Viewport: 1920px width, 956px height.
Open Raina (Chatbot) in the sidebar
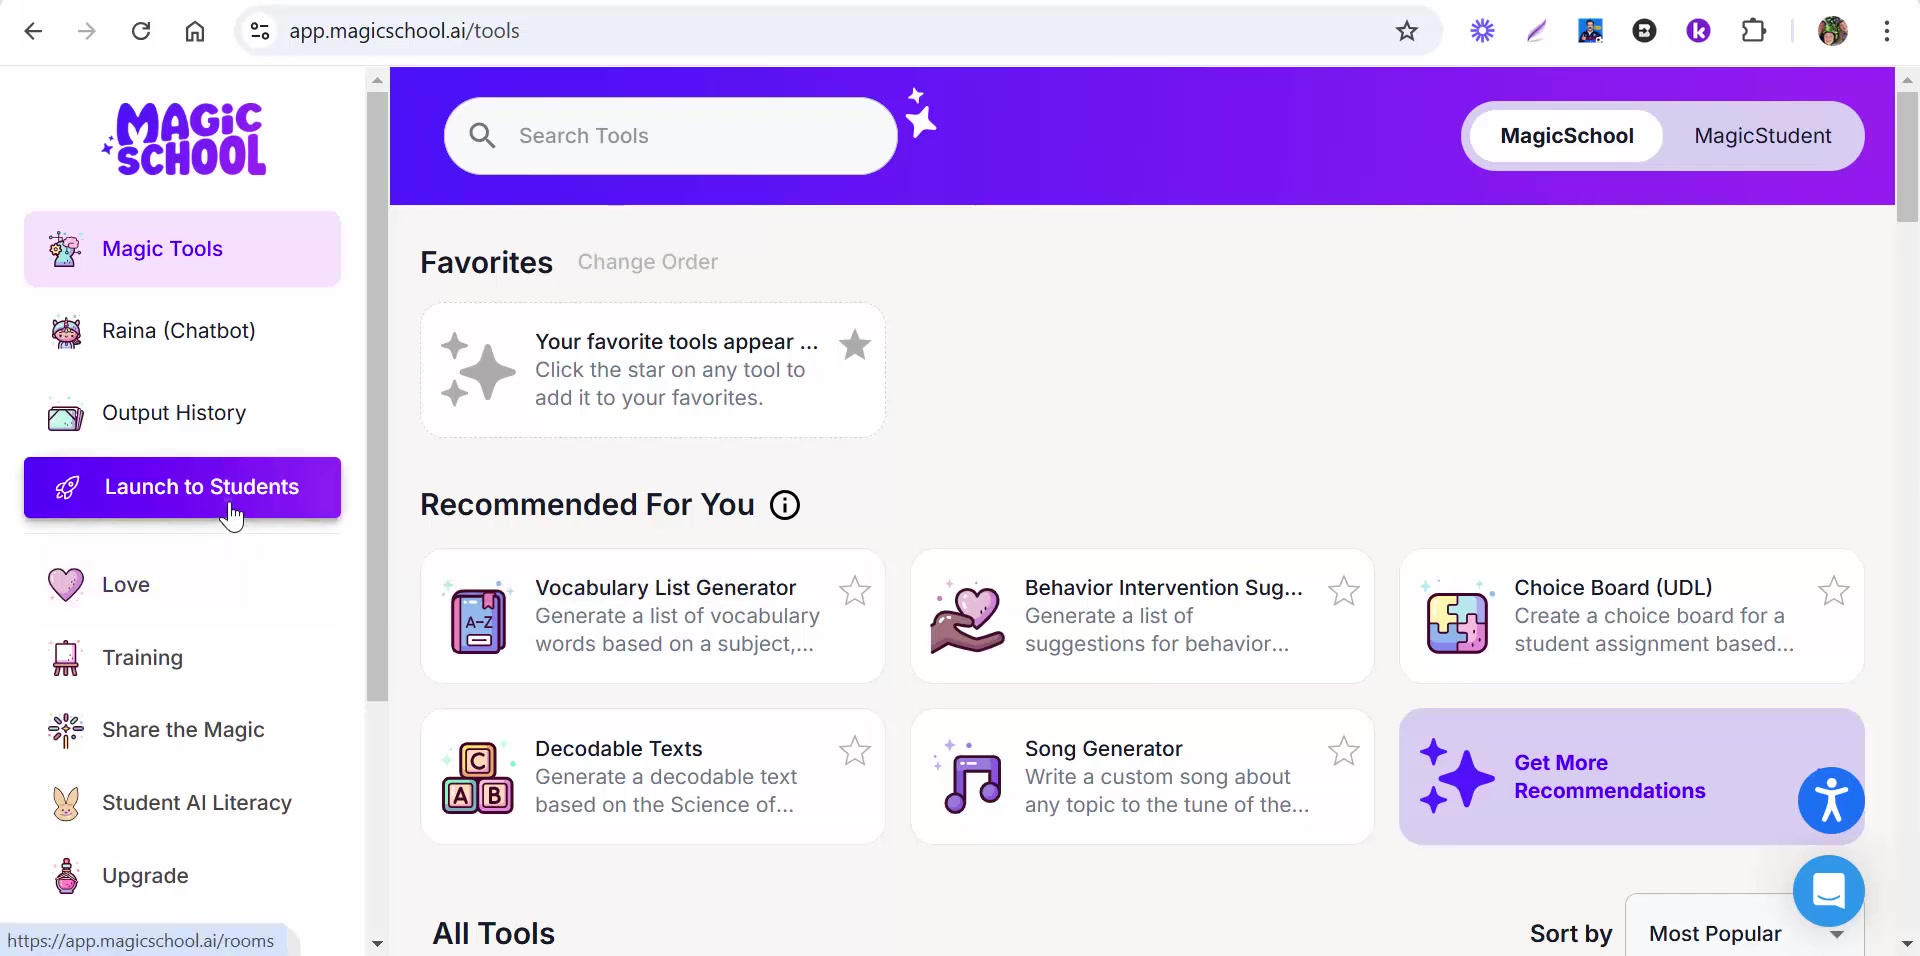pyautogui.click(x=182, y=331)
